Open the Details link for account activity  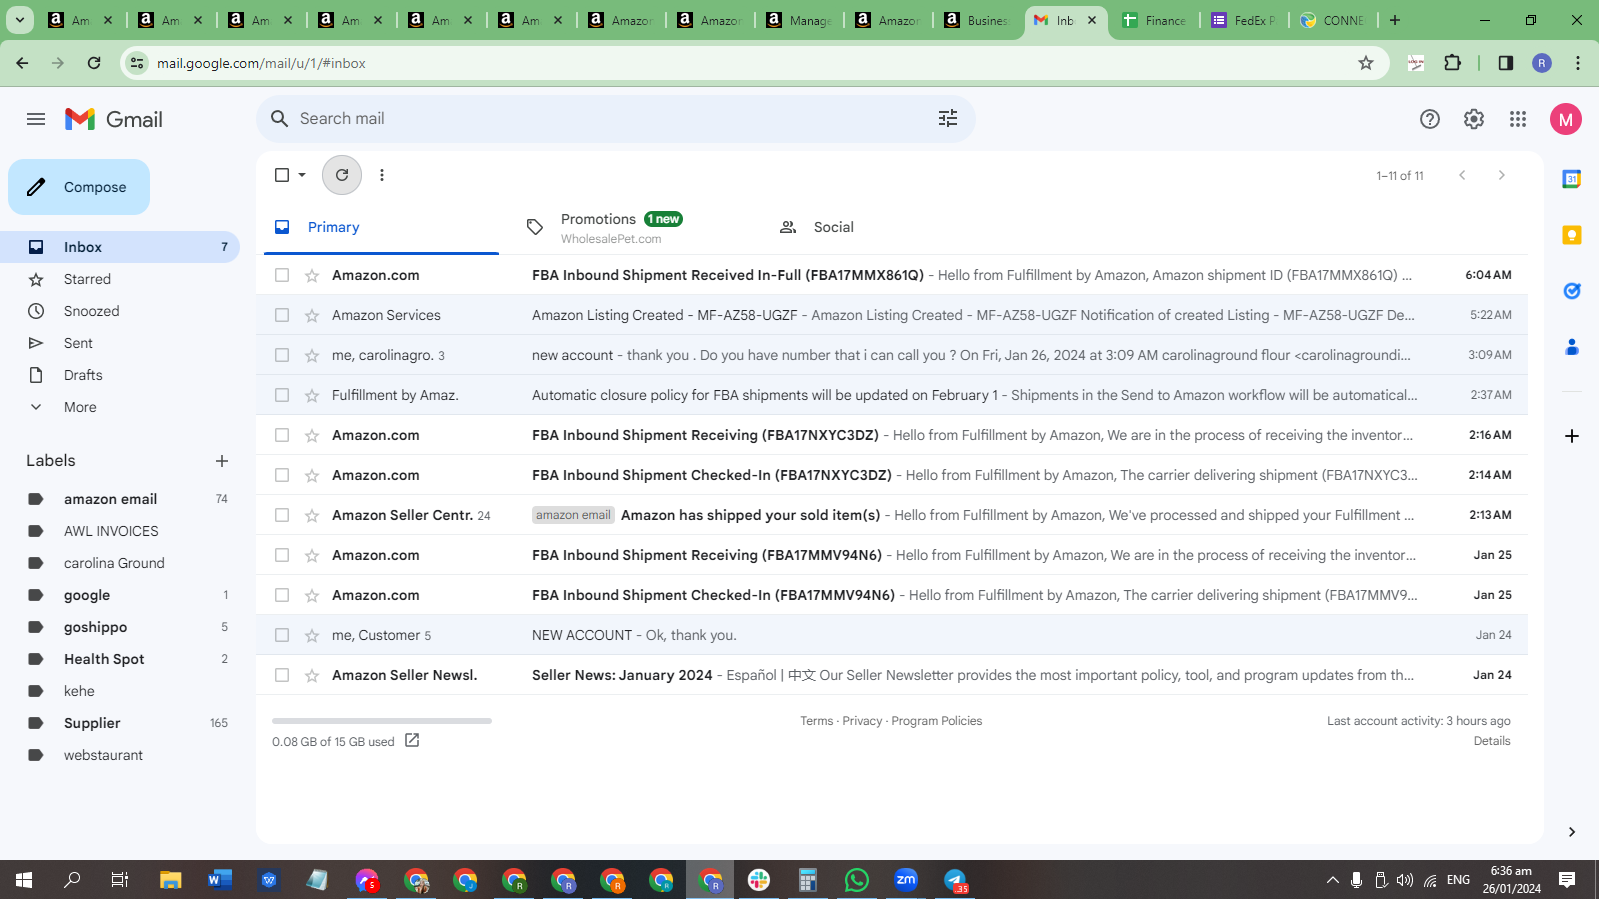tap(1492, 741)
